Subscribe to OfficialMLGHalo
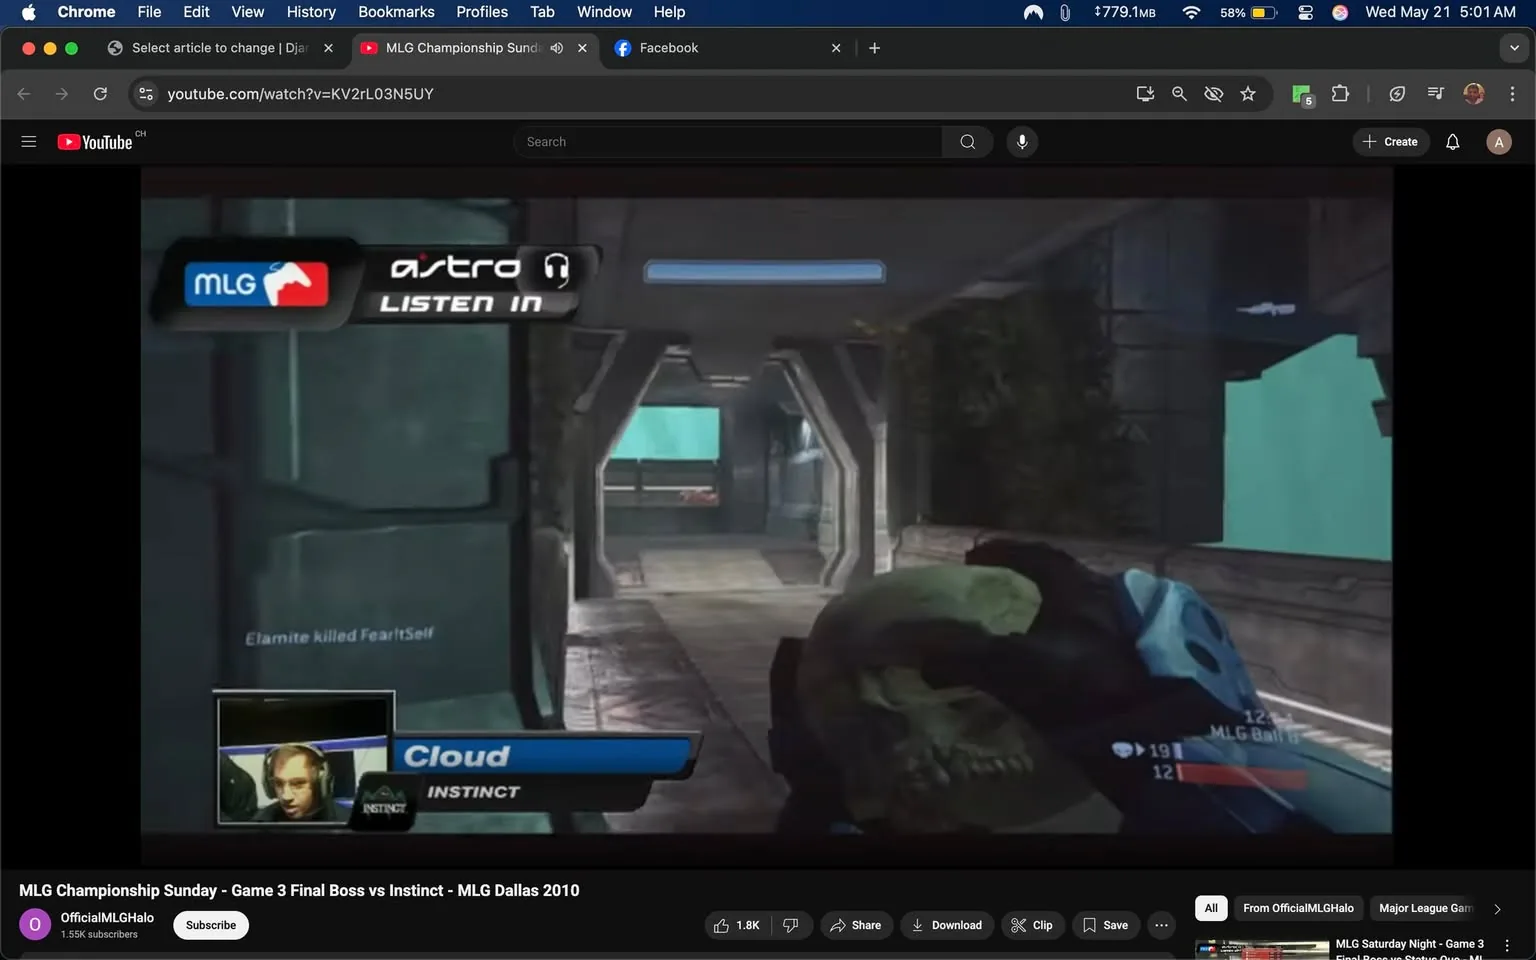The image size is (1536, 960). [x=210, y=925]
